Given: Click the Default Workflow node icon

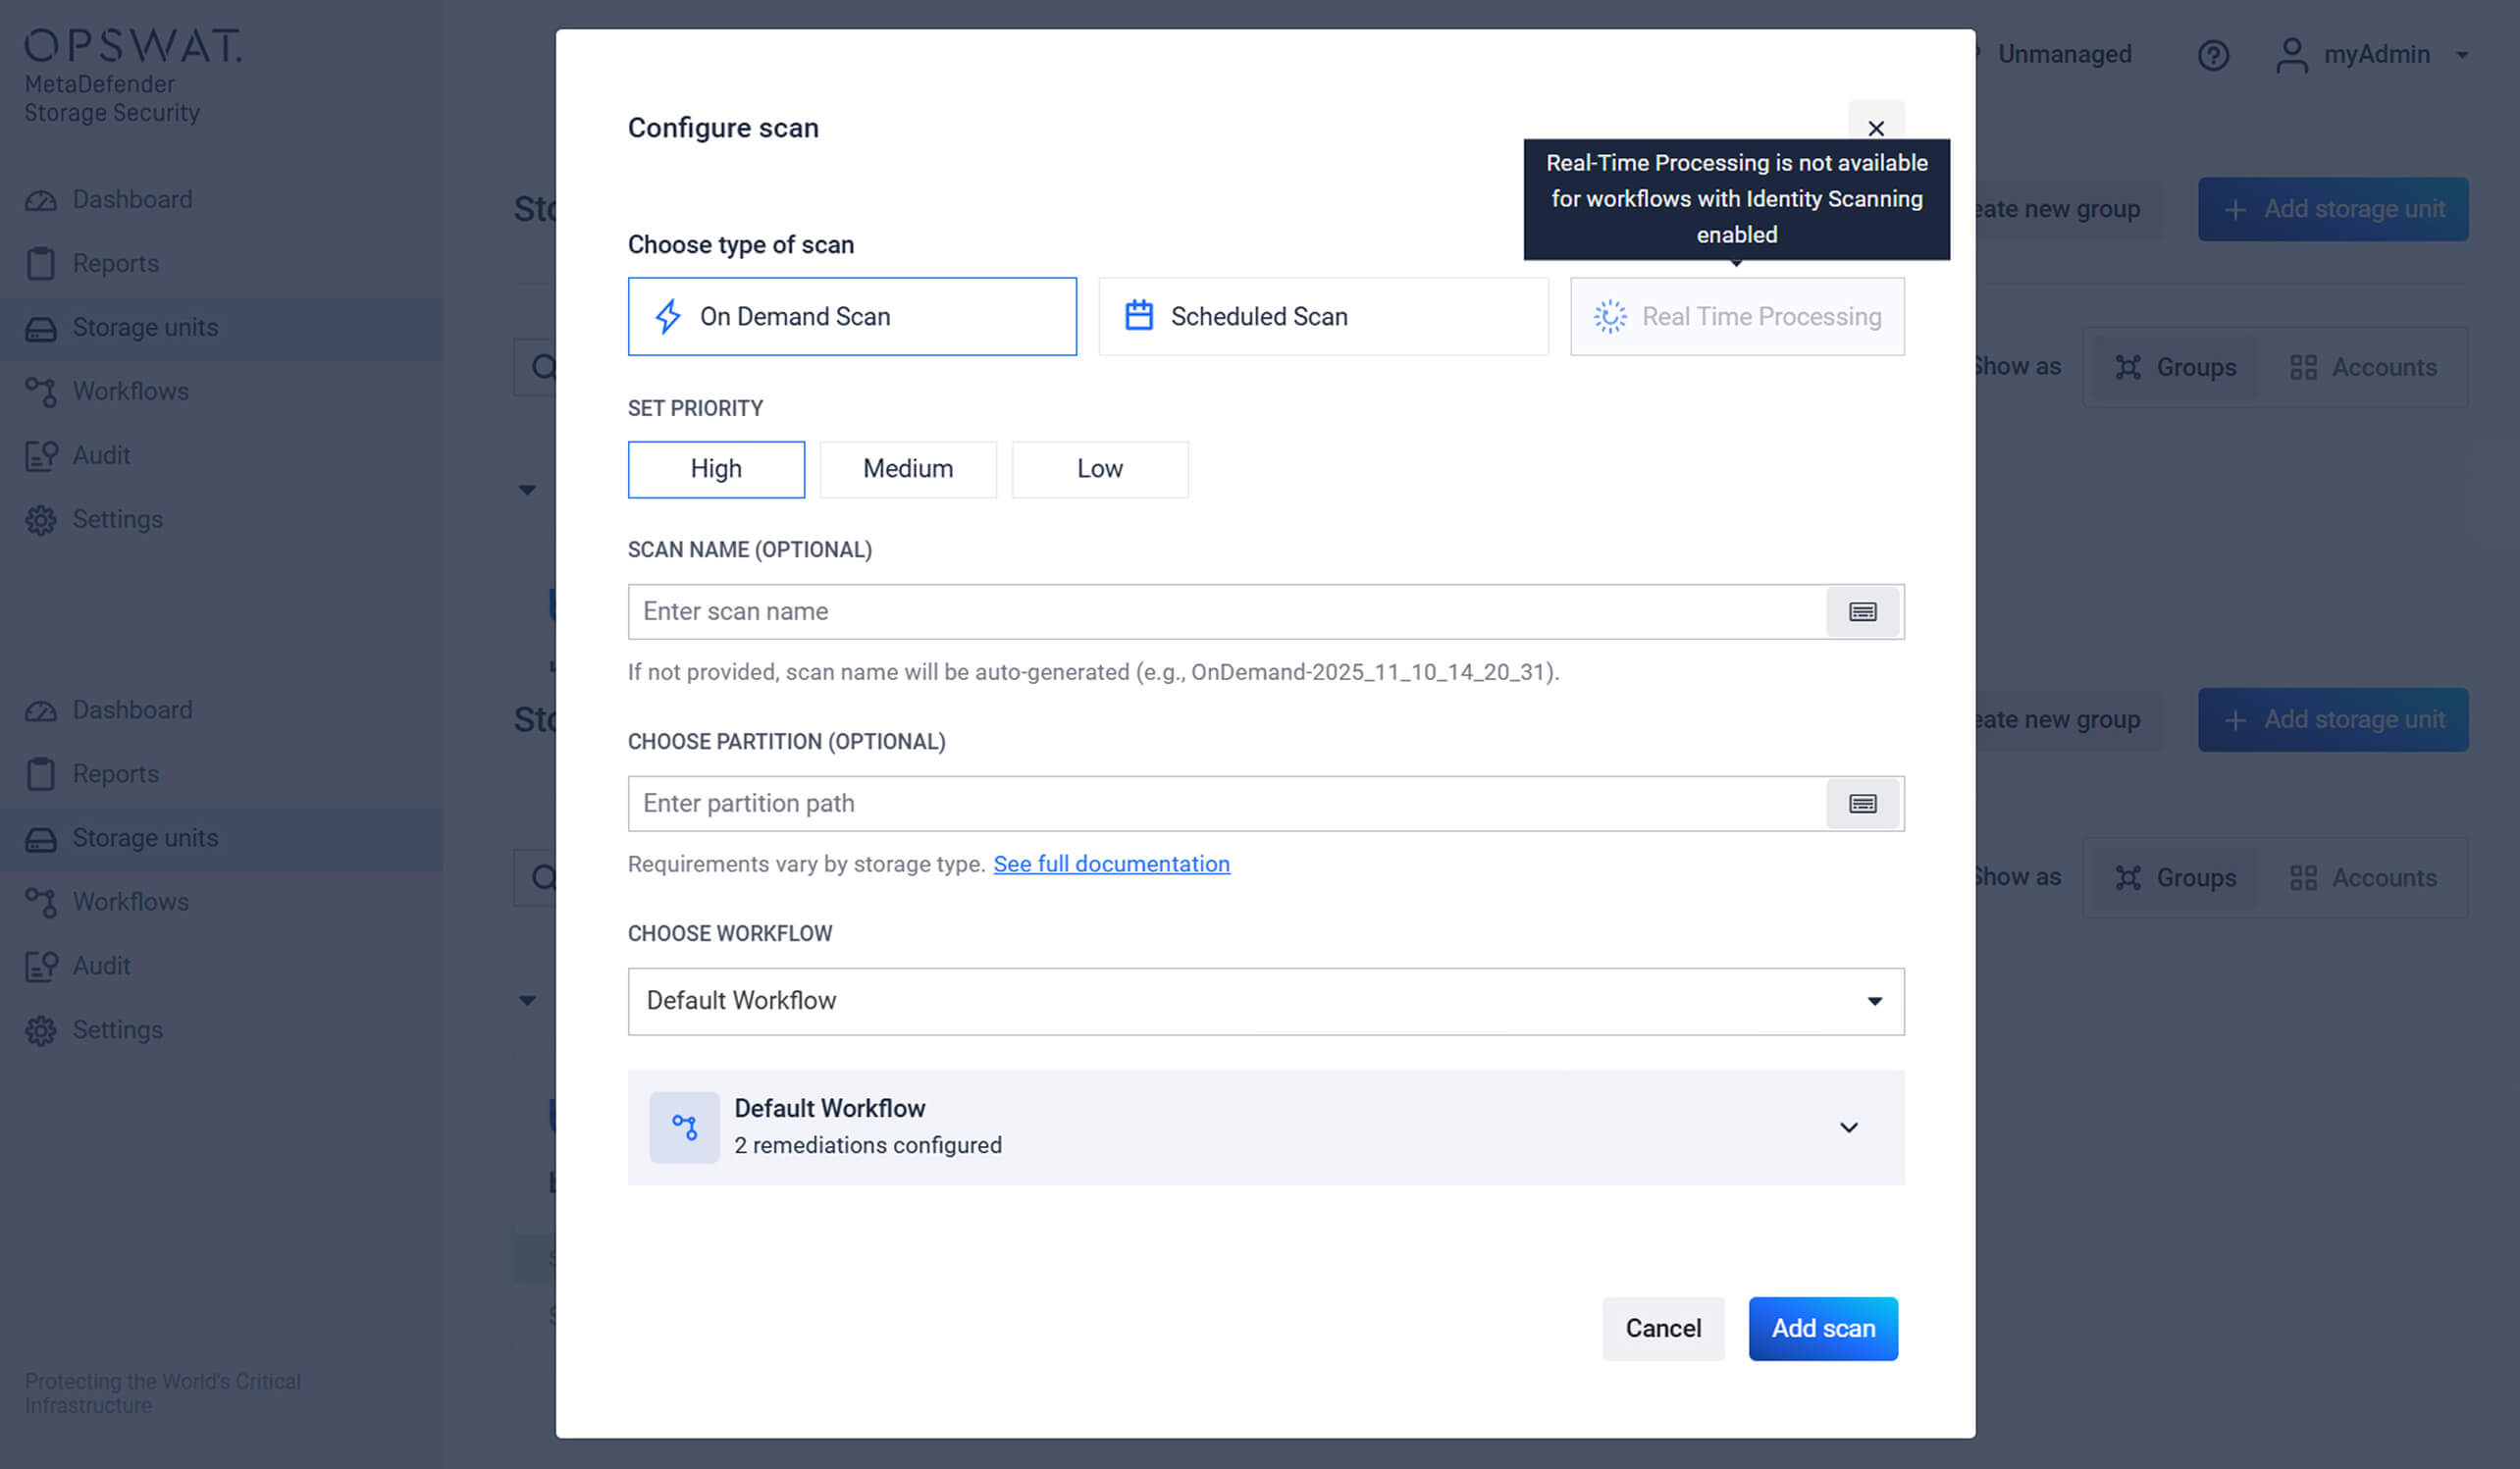Looking at the screenshot, I should [x=684, y=1127].
